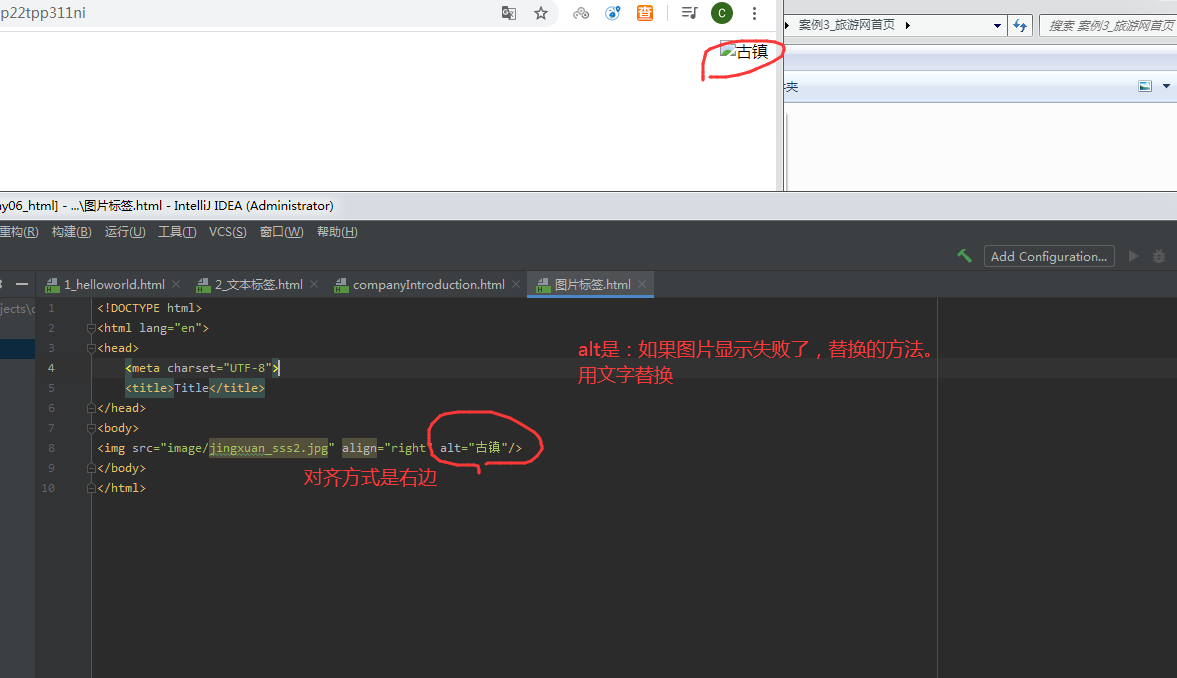Click the <title>Title</title> line
1177x678 pixels.
[x=195, y=388]
